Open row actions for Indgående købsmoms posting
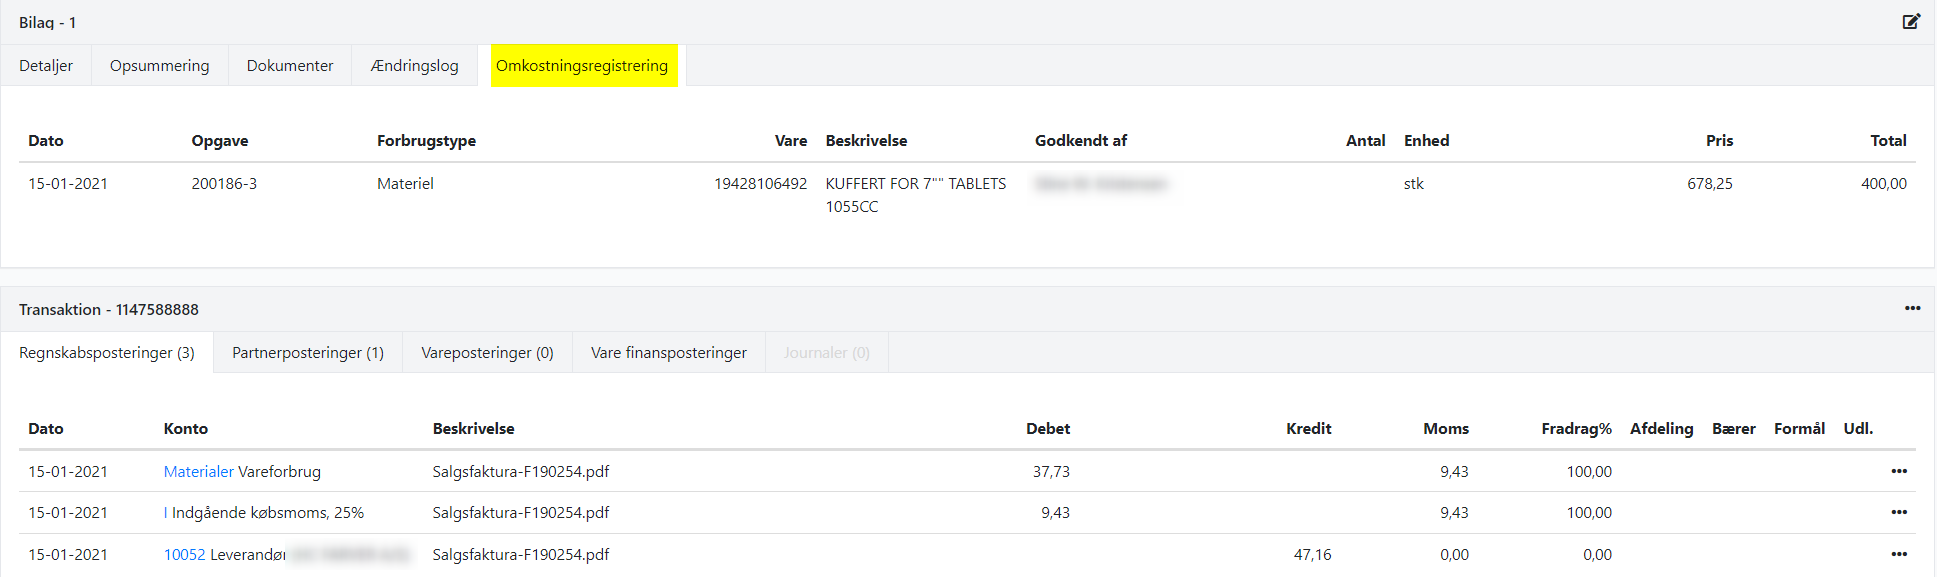The height and width of the screenshot is (577, 1937). (x=1898, y=512)
